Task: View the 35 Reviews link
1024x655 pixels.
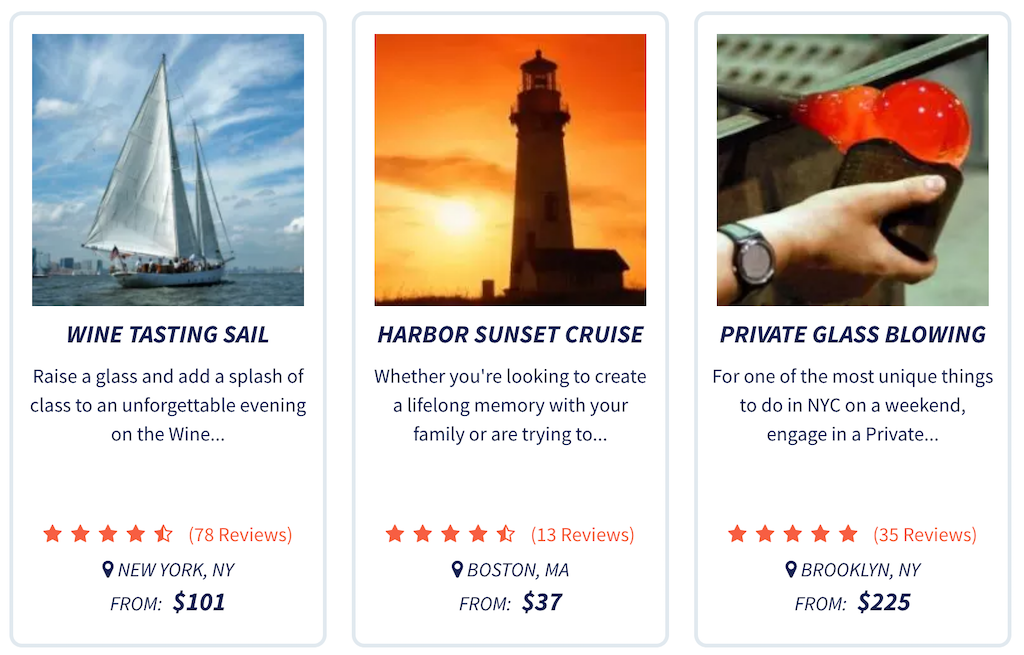Action: tap(925, 535)
